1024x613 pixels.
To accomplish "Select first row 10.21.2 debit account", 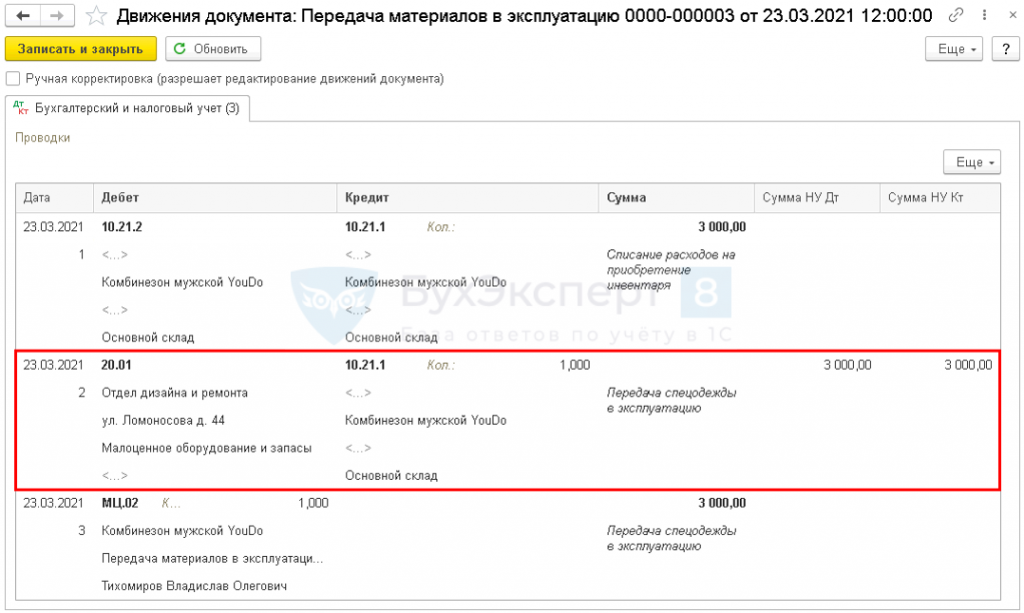I will [x=121, y=227].
